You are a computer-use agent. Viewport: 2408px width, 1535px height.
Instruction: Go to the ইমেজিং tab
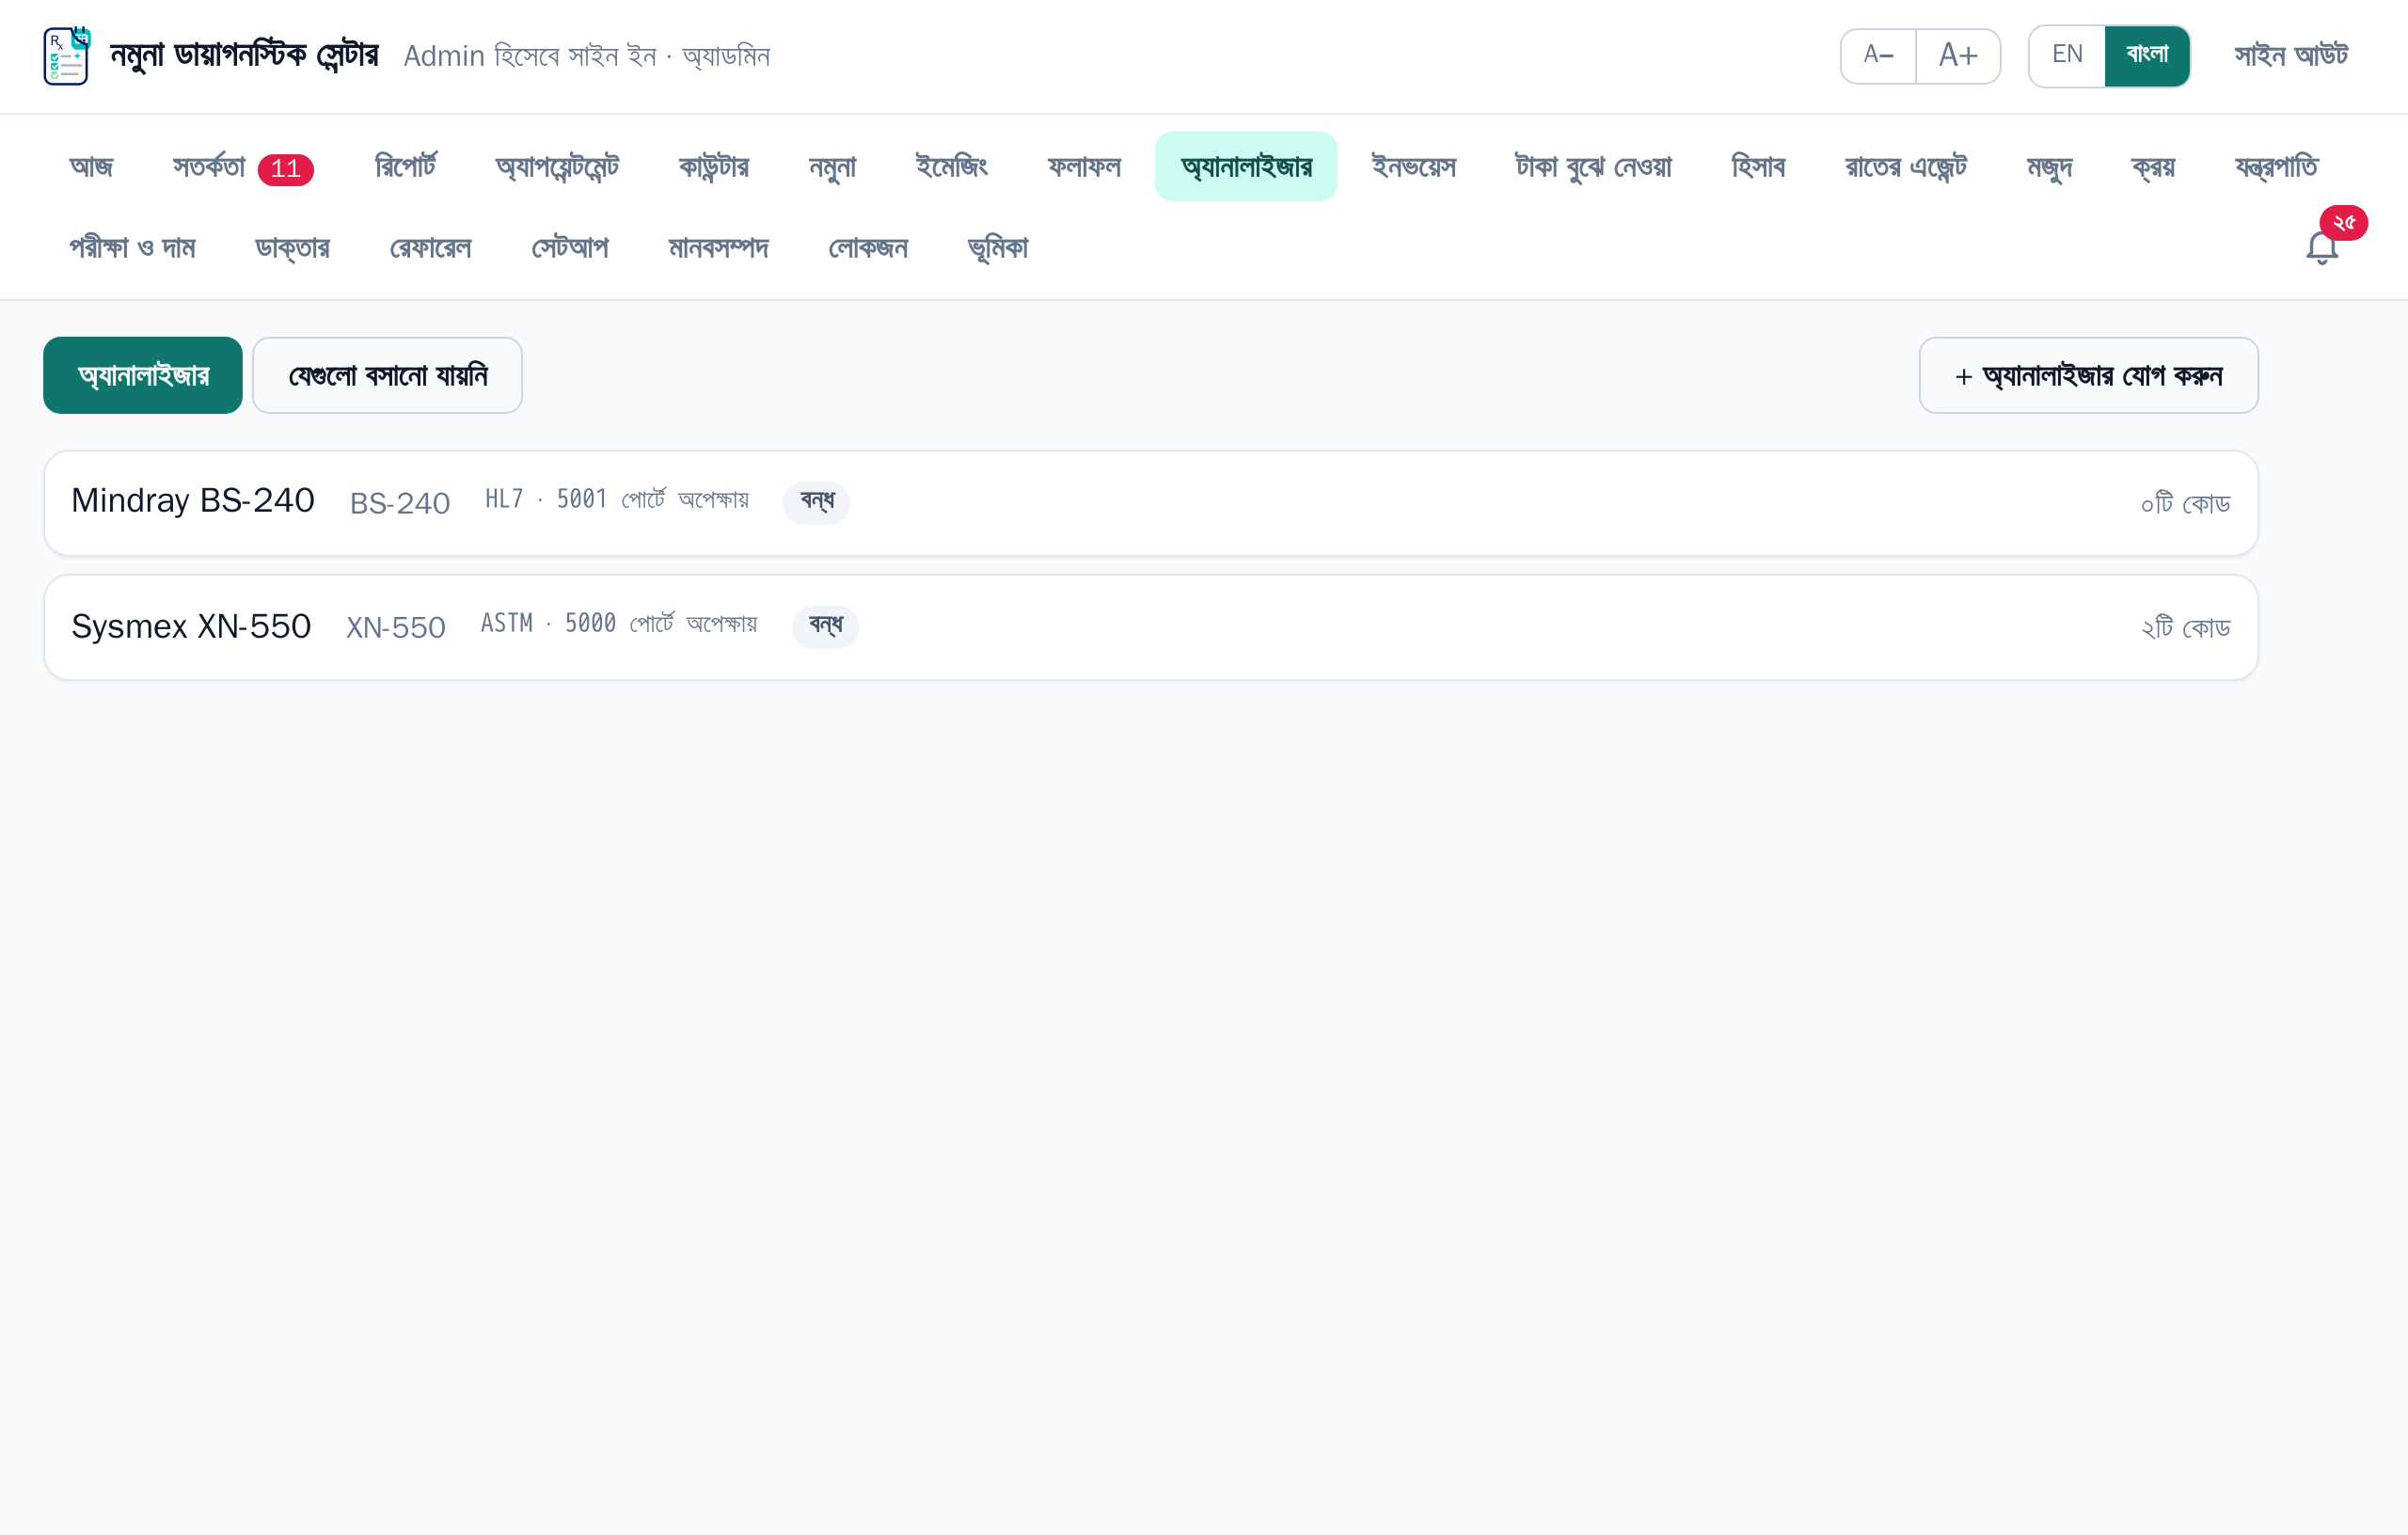[952, 167]
